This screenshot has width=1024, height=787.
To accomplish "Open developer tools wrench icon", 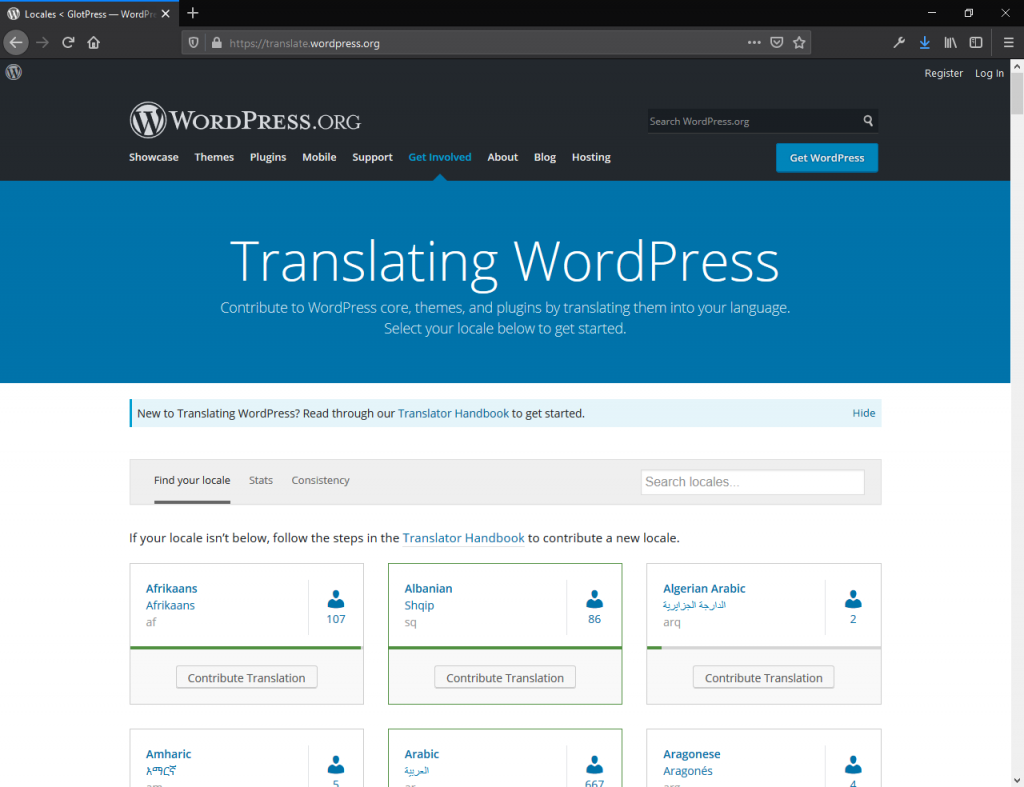I will tap(899, 42).
